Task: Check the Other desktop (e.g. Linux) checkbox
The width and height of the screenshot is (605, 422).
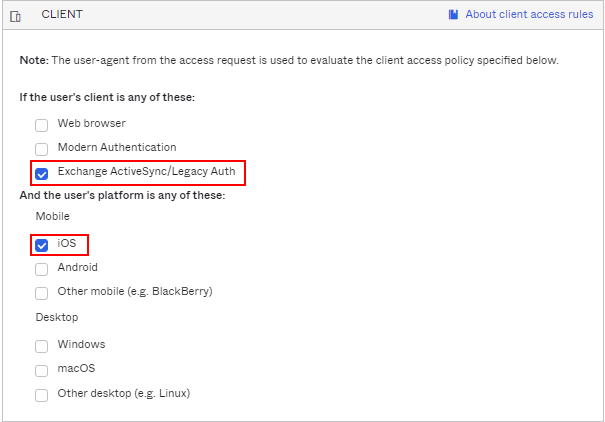Action: click(x=42, y=395)
